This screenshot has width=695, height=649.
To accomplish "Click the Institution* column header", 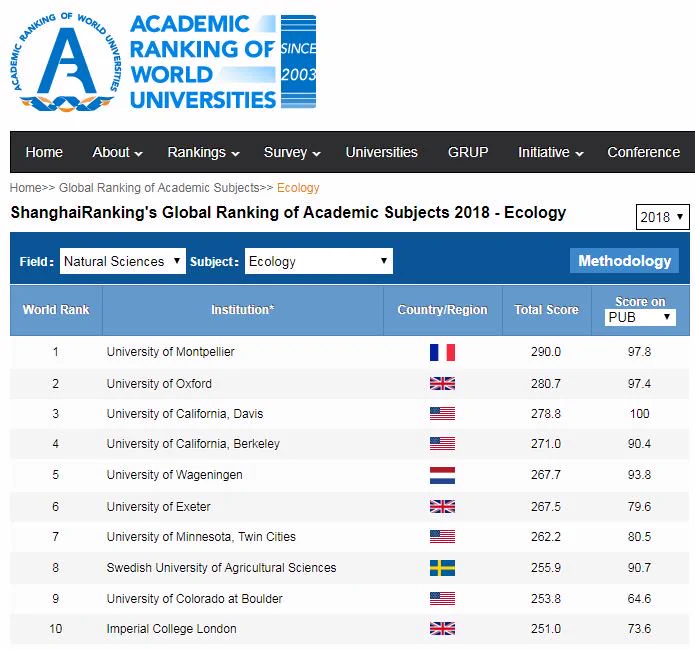I will (242, 309).
